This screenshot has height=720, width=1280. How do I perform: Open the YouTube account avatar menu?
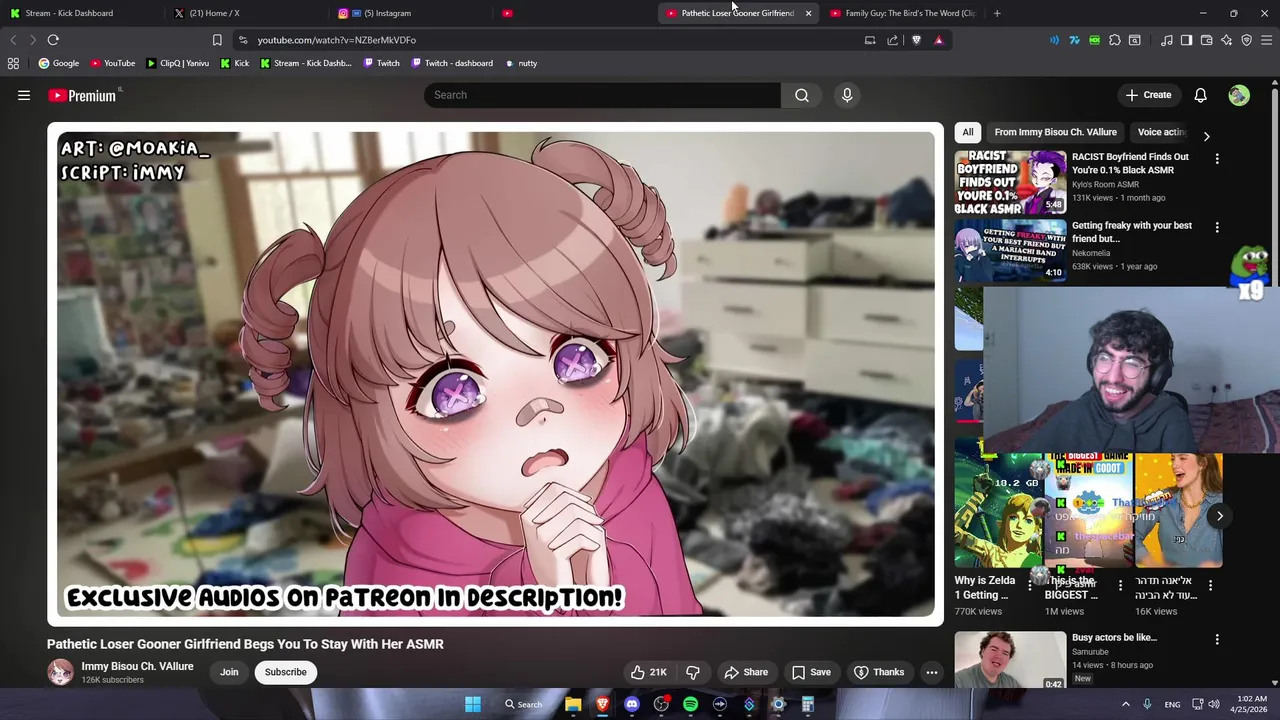[1239, 95]
